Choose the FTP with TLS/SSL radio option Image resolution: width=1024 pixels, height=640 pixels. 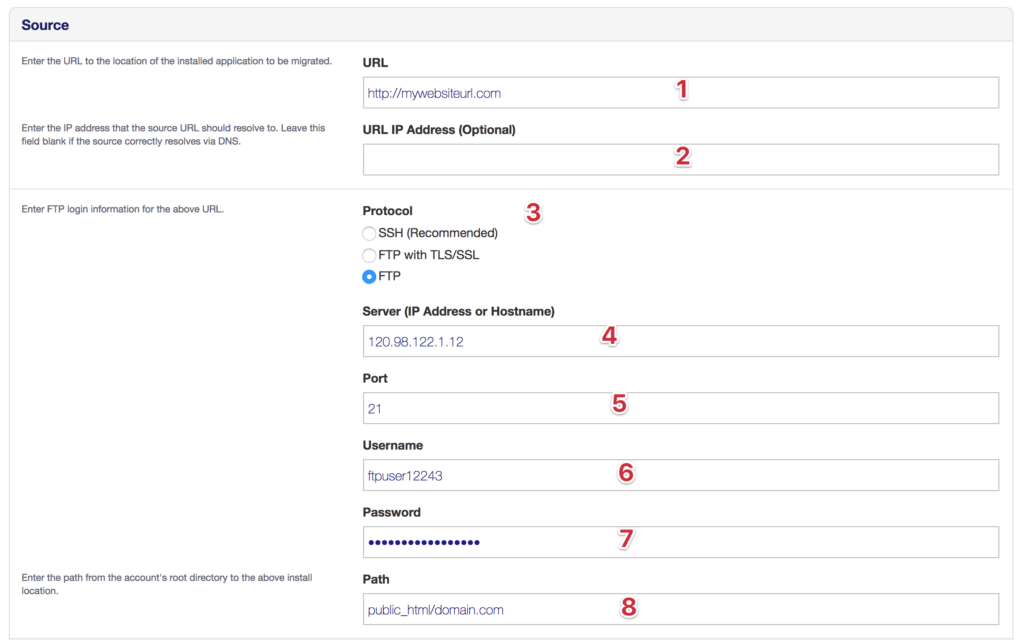click(x=369, y=255)
